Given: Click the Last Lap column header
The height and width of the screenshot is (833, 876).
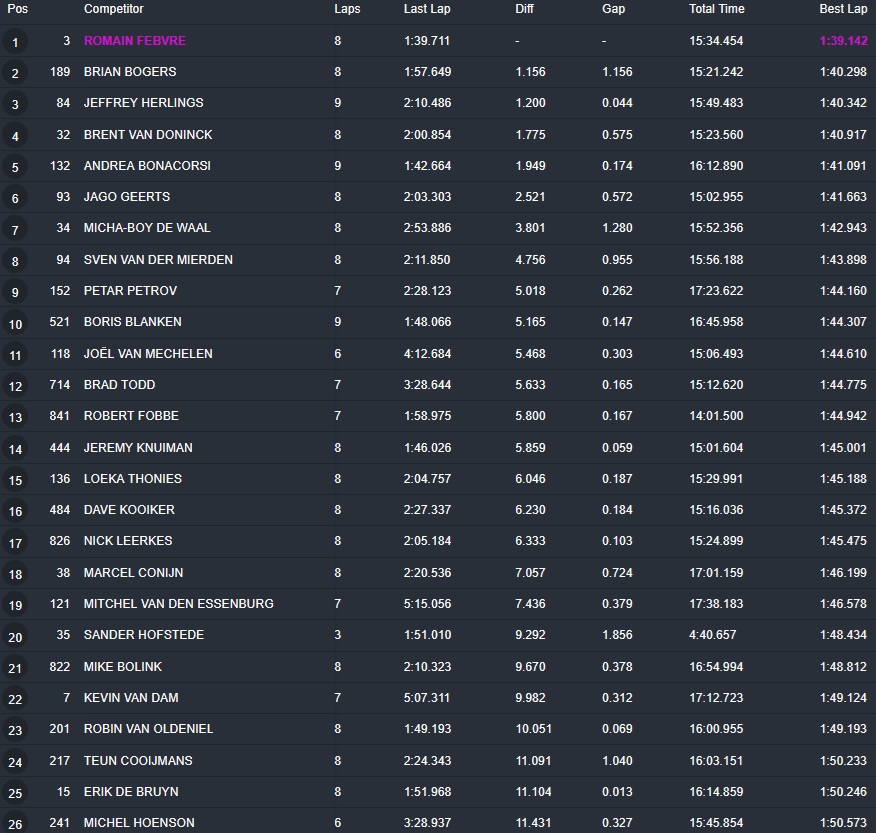Looking at the screenshot, I should (x=427, y=9).
